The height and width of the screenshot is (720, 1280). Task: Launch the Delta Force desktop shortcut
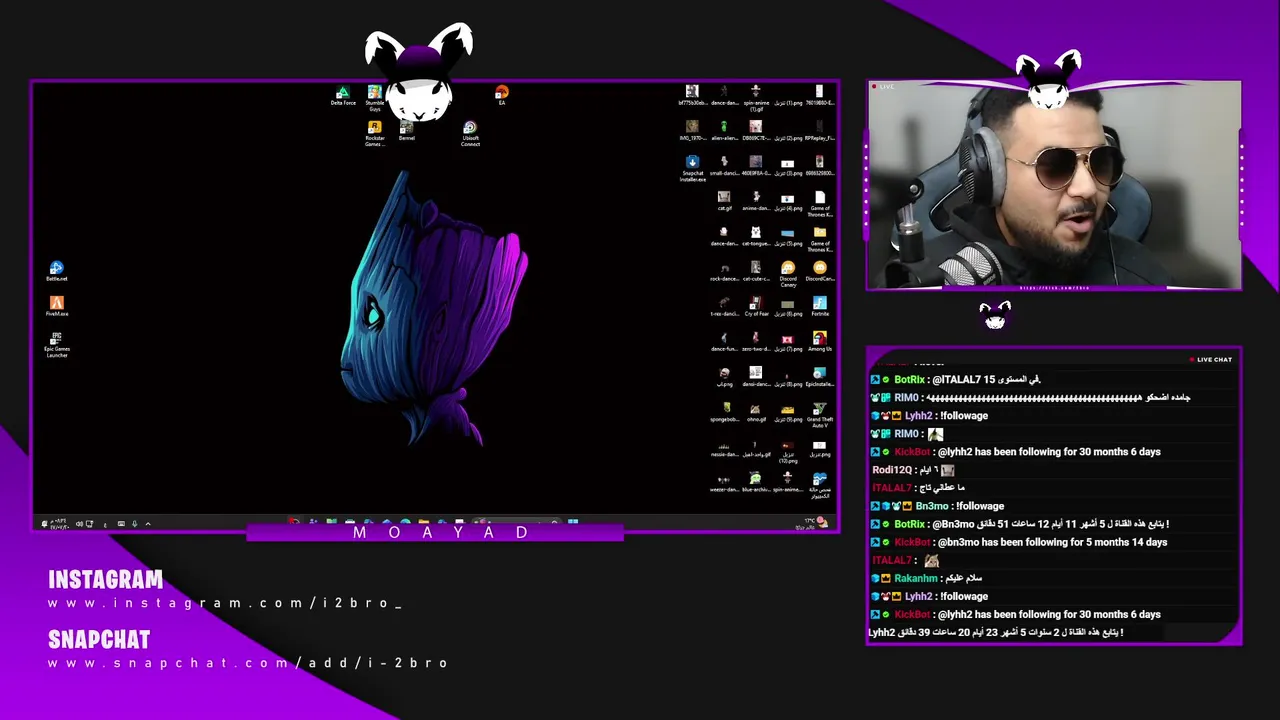(343, 95)
